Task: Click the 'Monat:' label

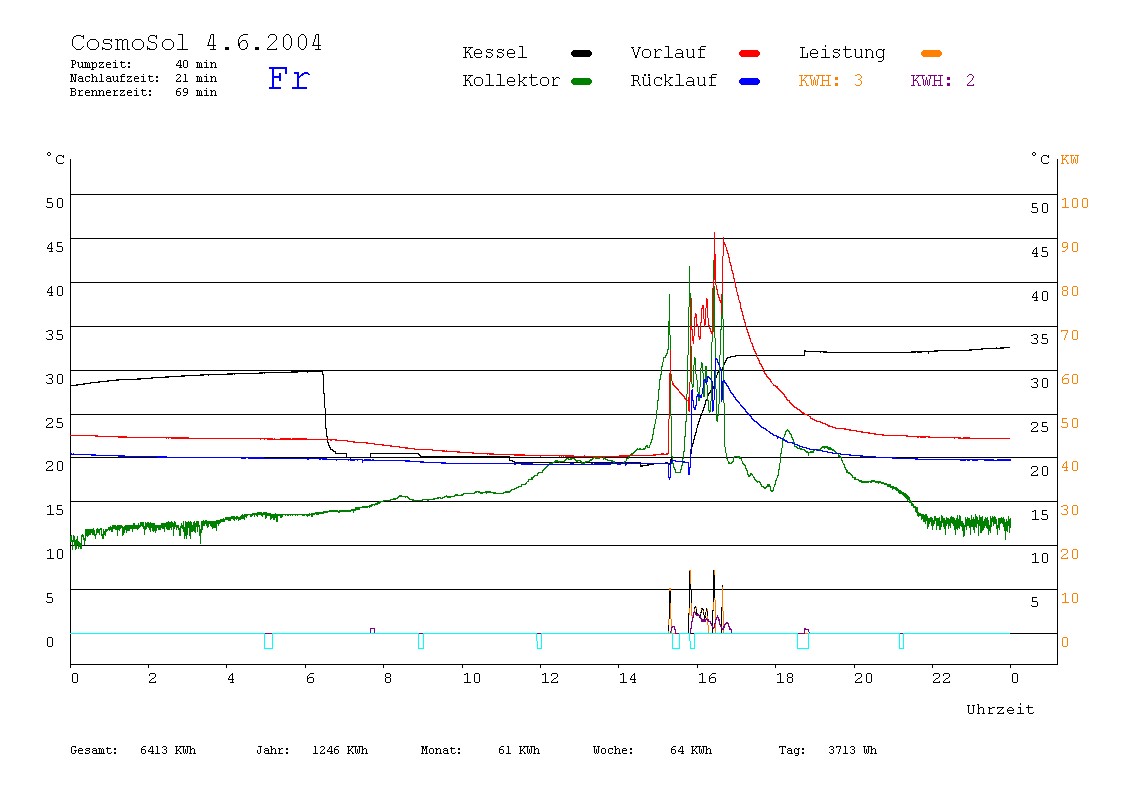Action: point(441,750)
